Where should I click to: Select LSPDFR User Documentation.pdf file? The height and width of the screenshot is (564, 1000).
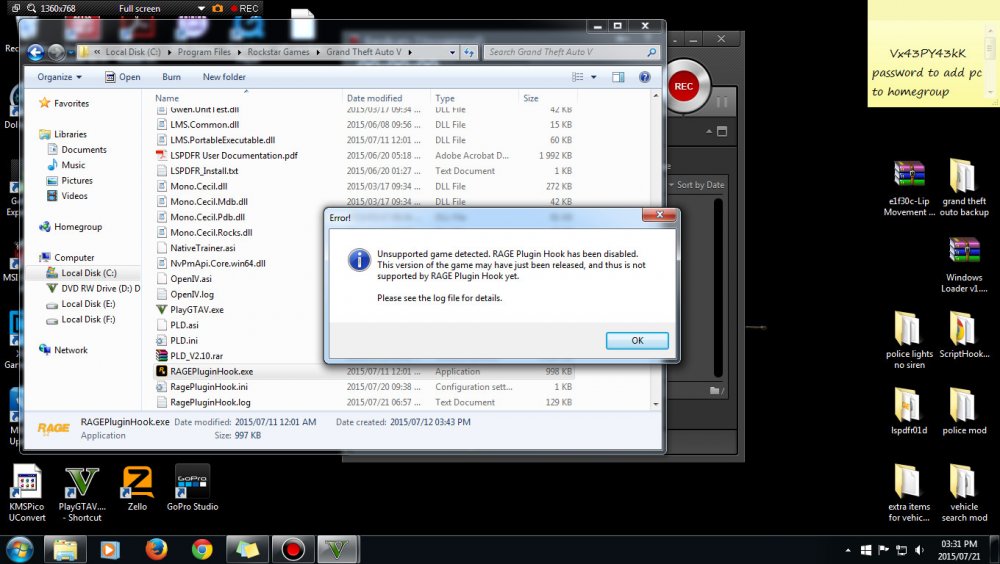pyautogui.click(x=233, y=156)
